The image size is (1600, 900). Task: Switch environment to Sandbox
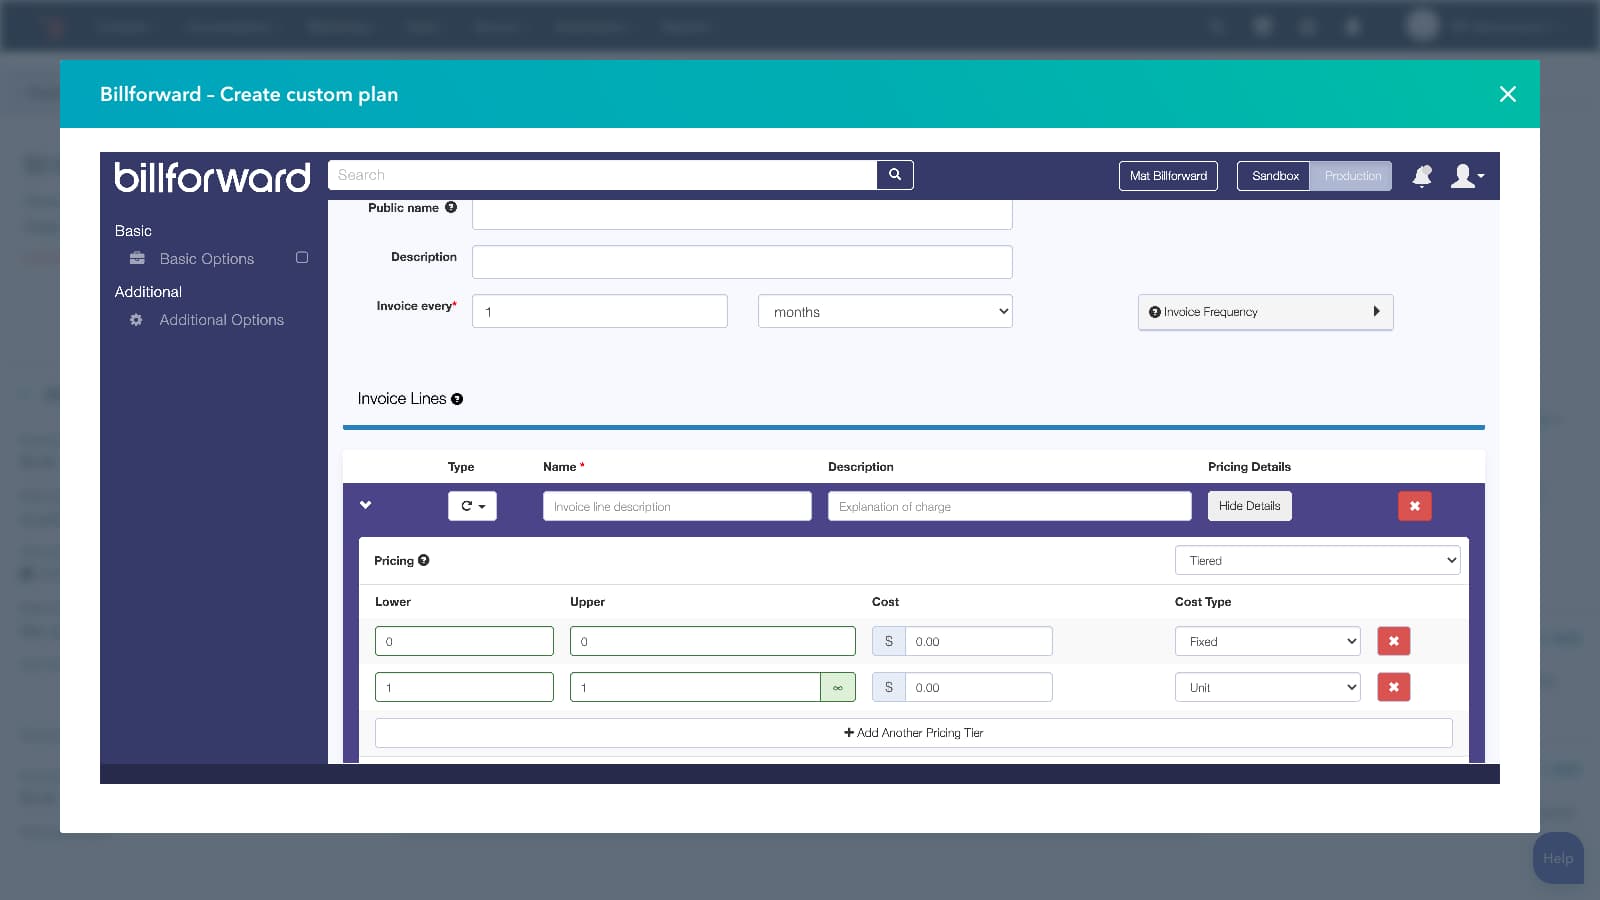pos(1274,176)
